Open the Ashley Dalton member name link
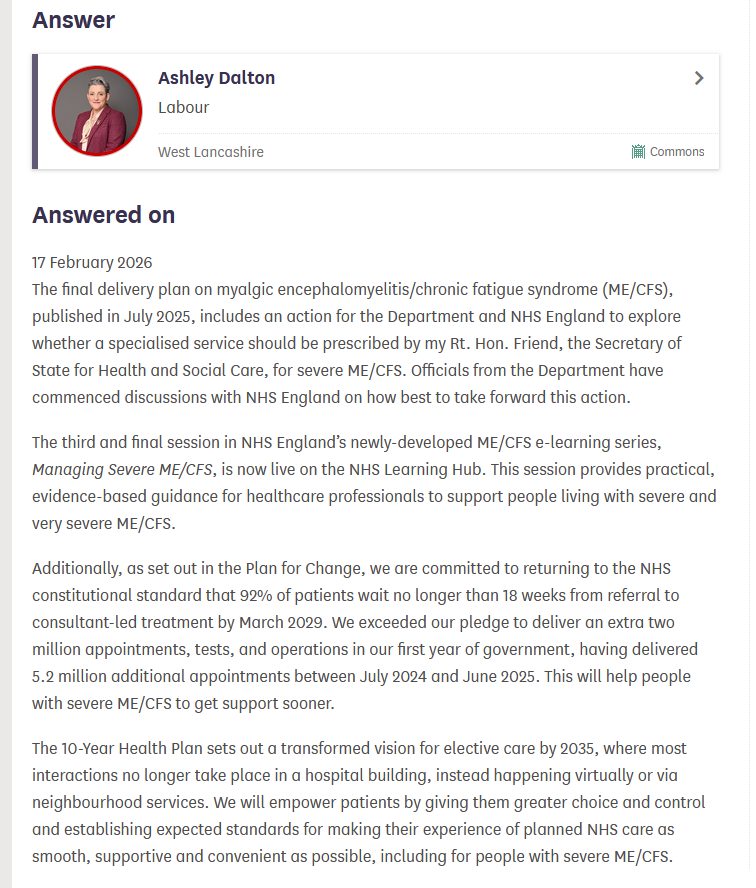This screenshot has height=888, width=756. 216,78
